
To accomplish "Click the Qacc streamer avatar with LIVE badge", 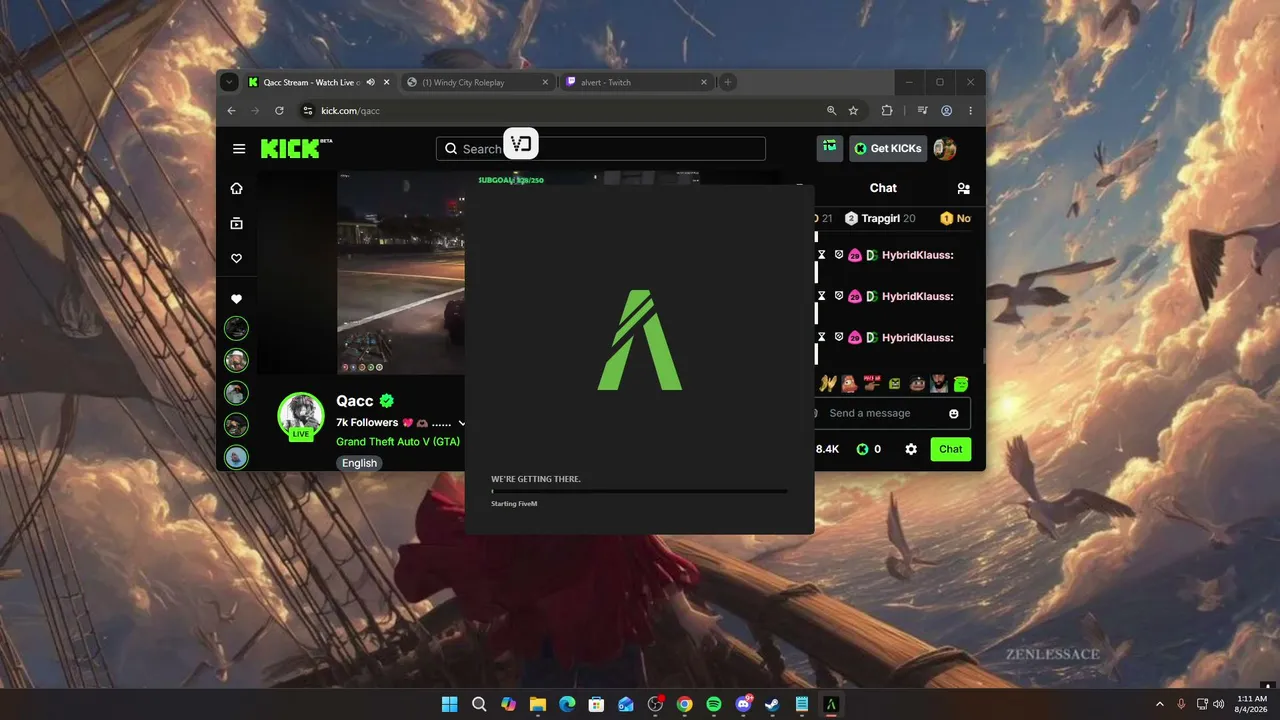I will 300,416.
